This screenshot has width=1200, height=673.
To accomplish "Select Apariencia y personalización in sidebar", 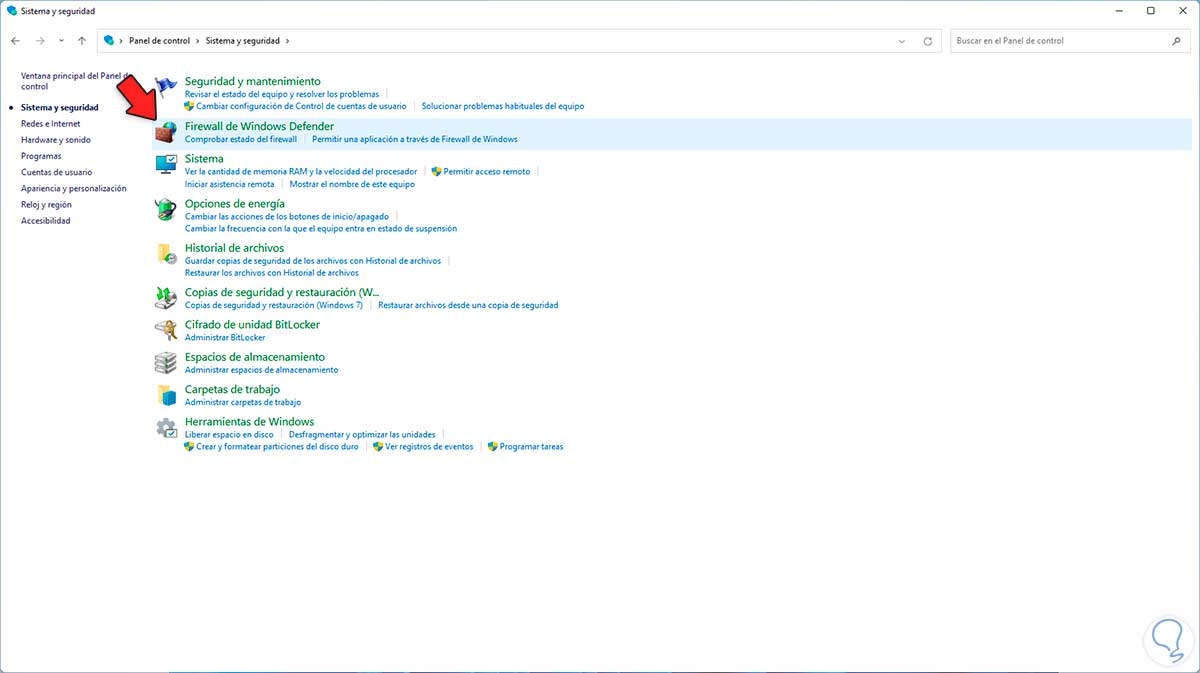I will click(74, 188).
